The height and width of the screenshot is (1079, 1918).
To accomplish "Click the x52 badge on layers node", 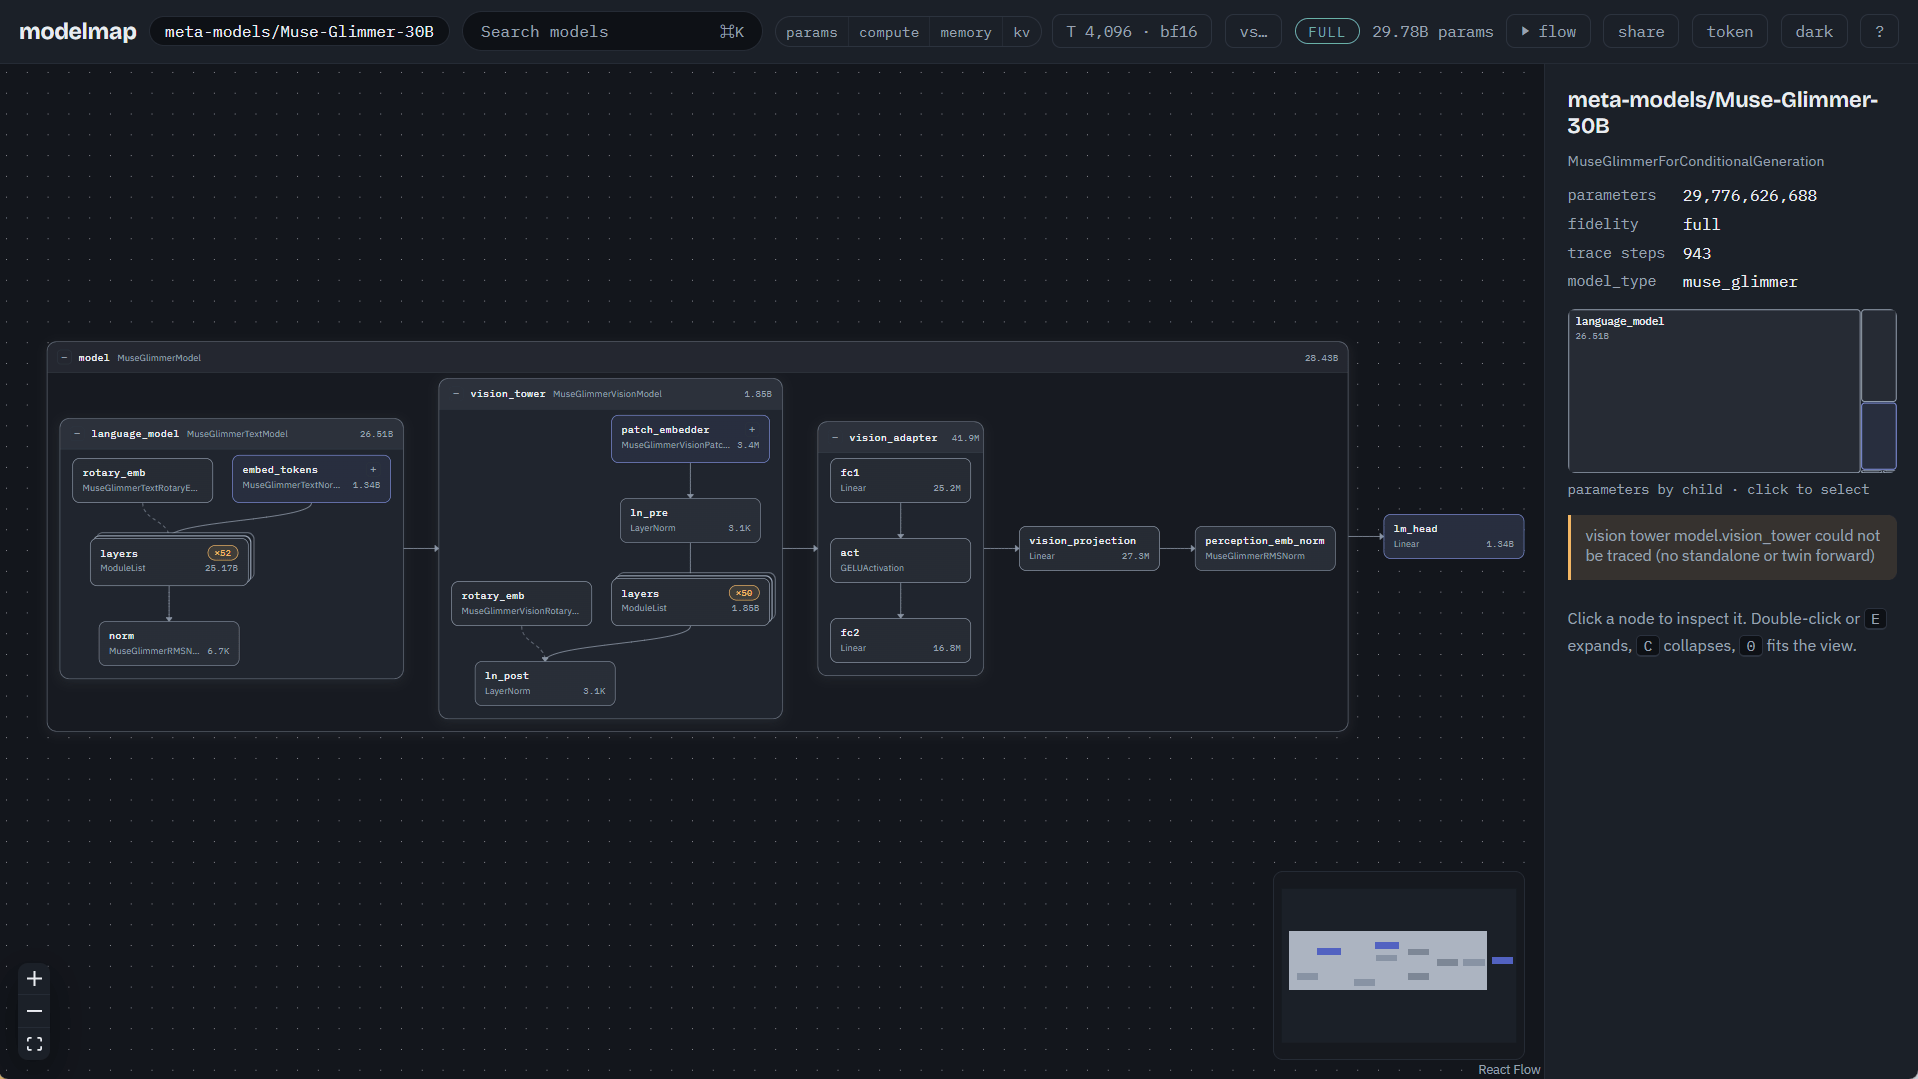I will pyautogui.click(x=223, y=553).
